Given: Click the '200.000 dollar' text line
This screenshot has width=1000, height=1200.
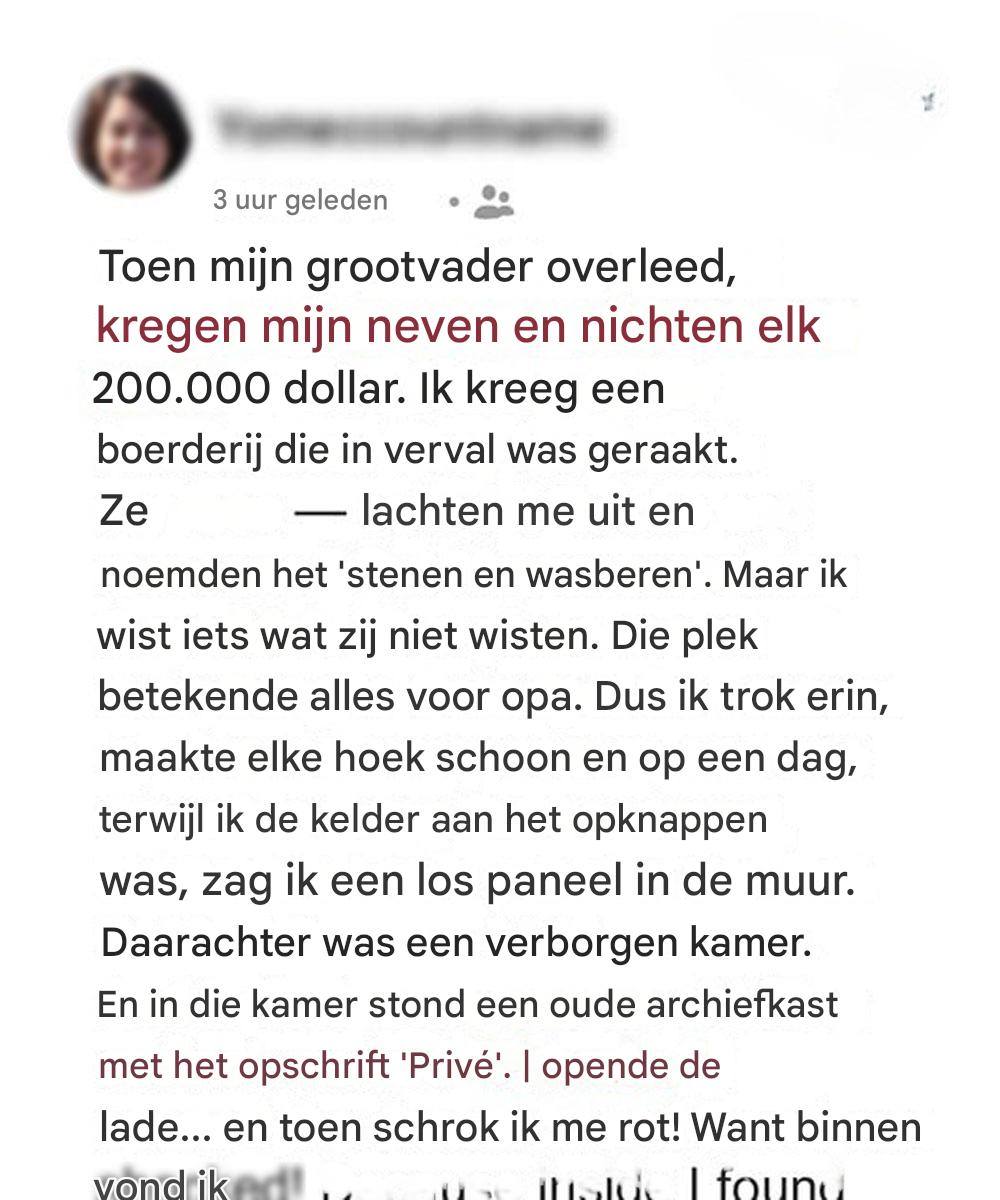Looking at the screenshot, I should pyautogui.click(x=378, y=389).
